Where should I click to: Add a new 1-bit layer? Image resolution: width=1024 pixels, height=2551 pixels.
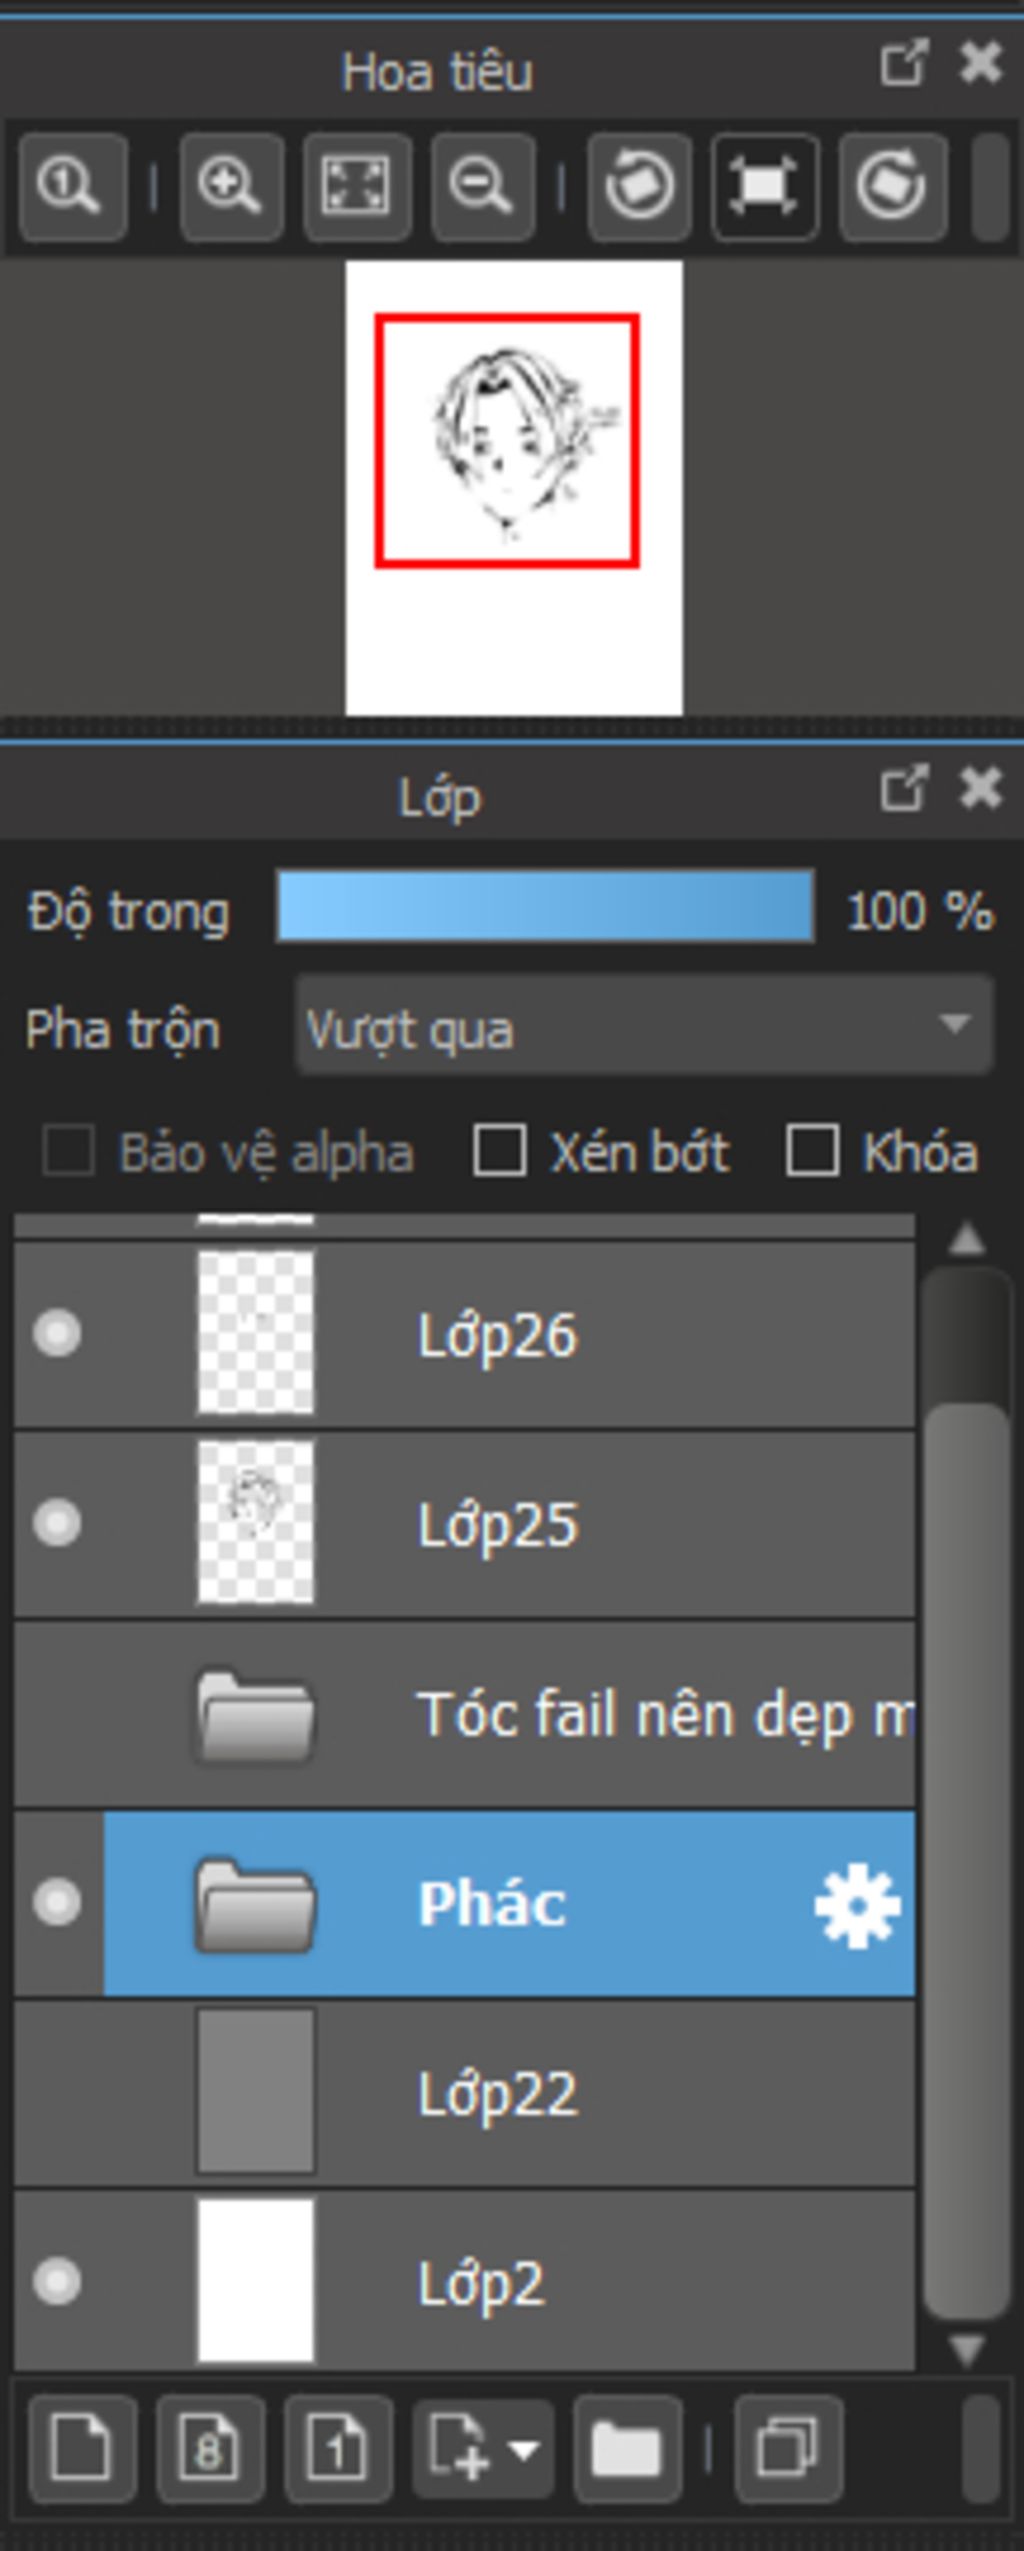(x=337, y=2448)
